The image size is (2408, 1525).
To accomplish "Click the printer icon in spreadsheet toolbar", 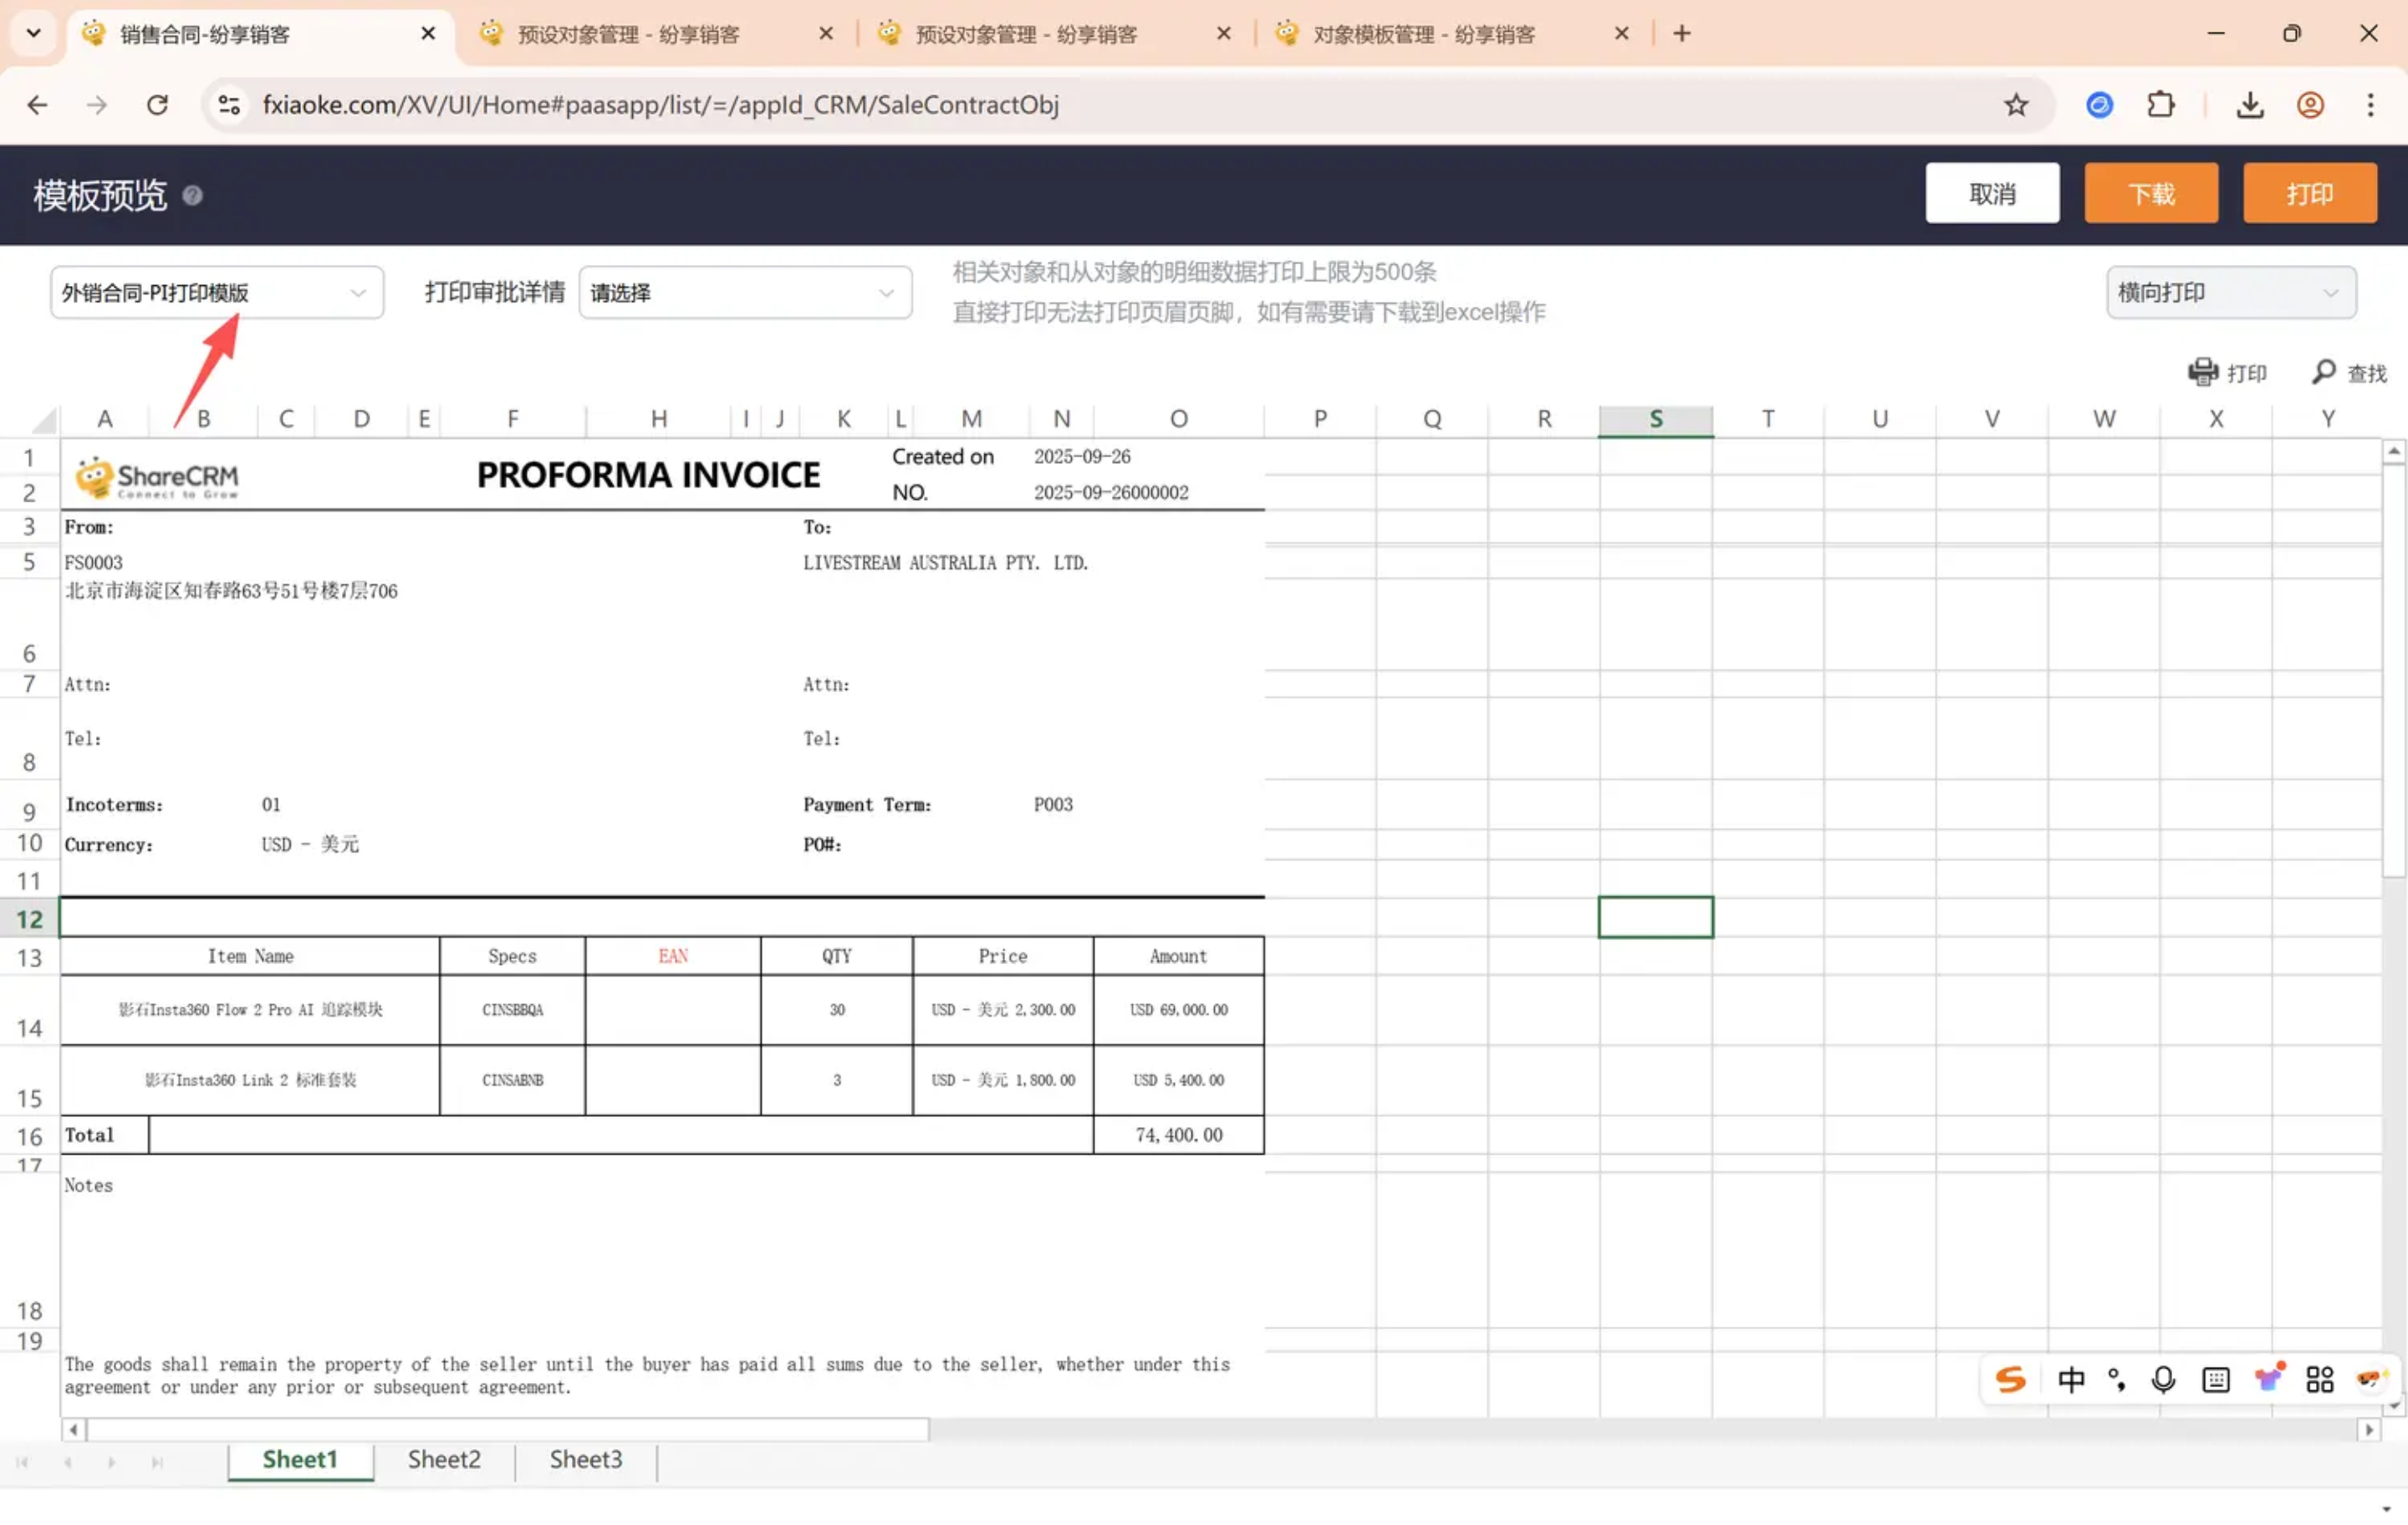I will tap(2202, 372).
